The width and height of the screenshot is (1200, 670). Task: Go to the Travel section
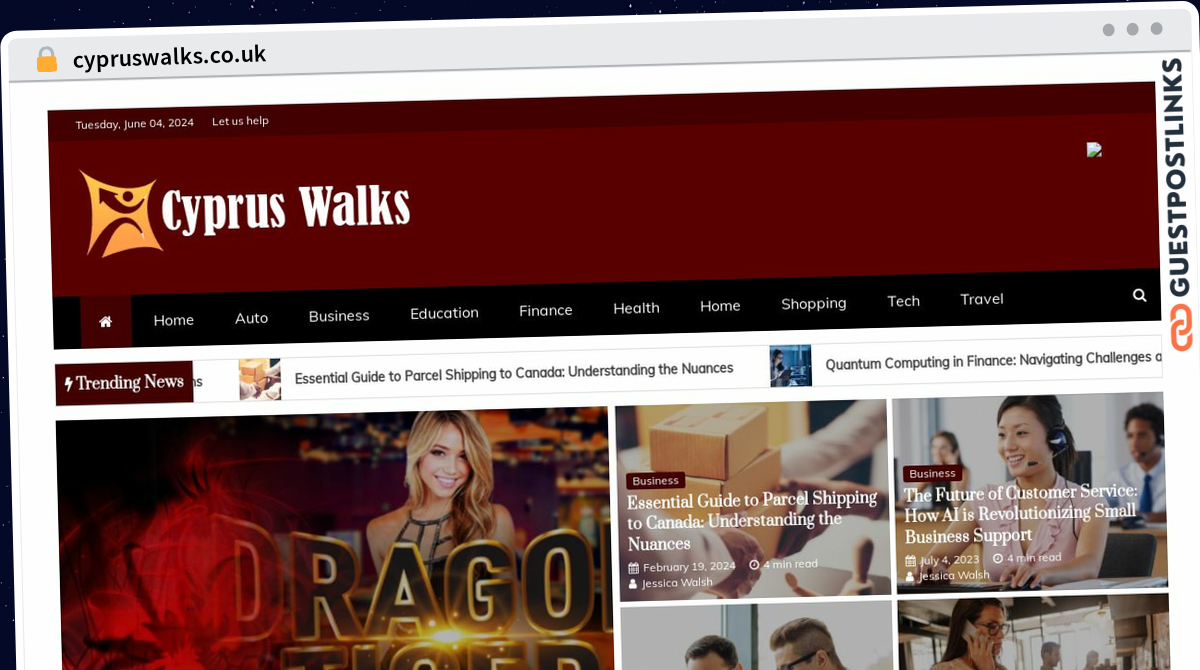[982, 299]
